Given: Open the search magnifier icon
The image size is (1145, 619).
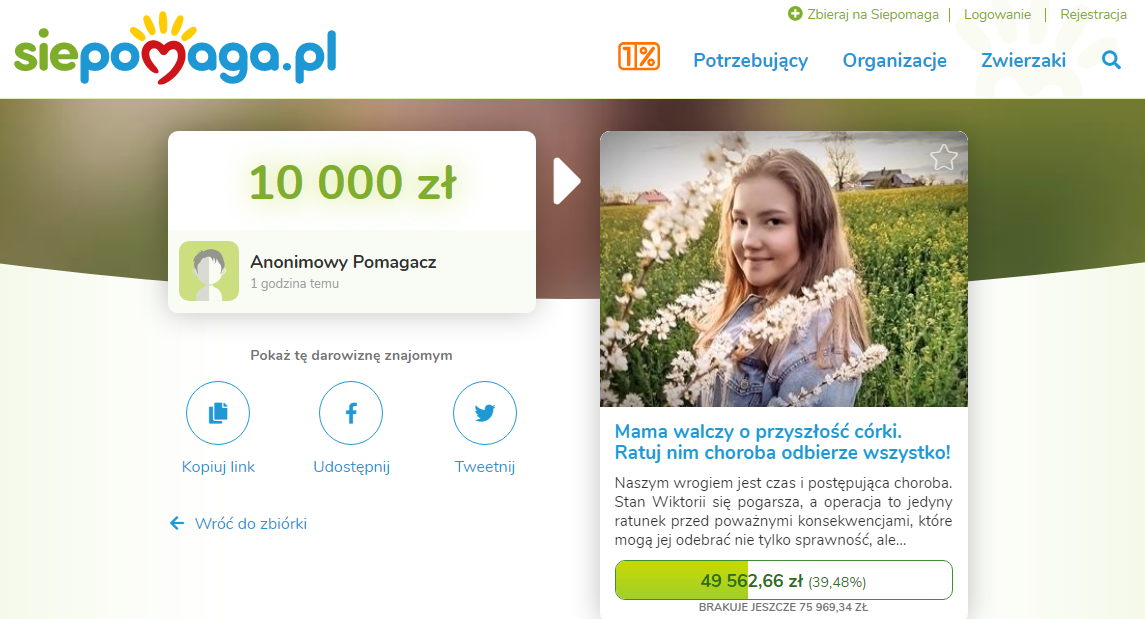Looking at the screenshot, I should [x=1111, y=60].
